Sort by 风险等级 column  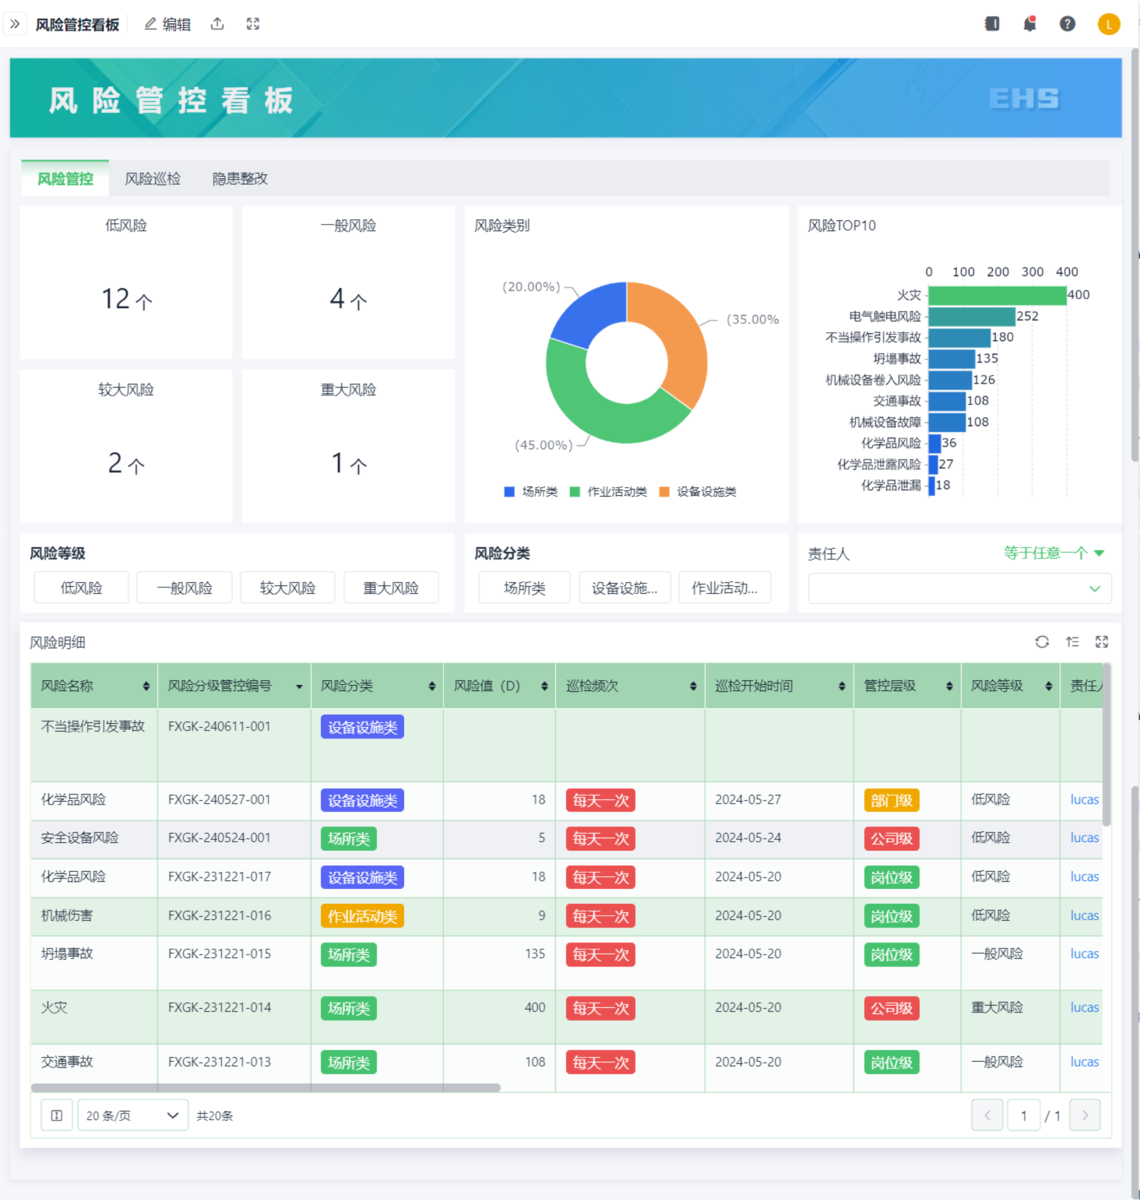tap(1048, 686)
